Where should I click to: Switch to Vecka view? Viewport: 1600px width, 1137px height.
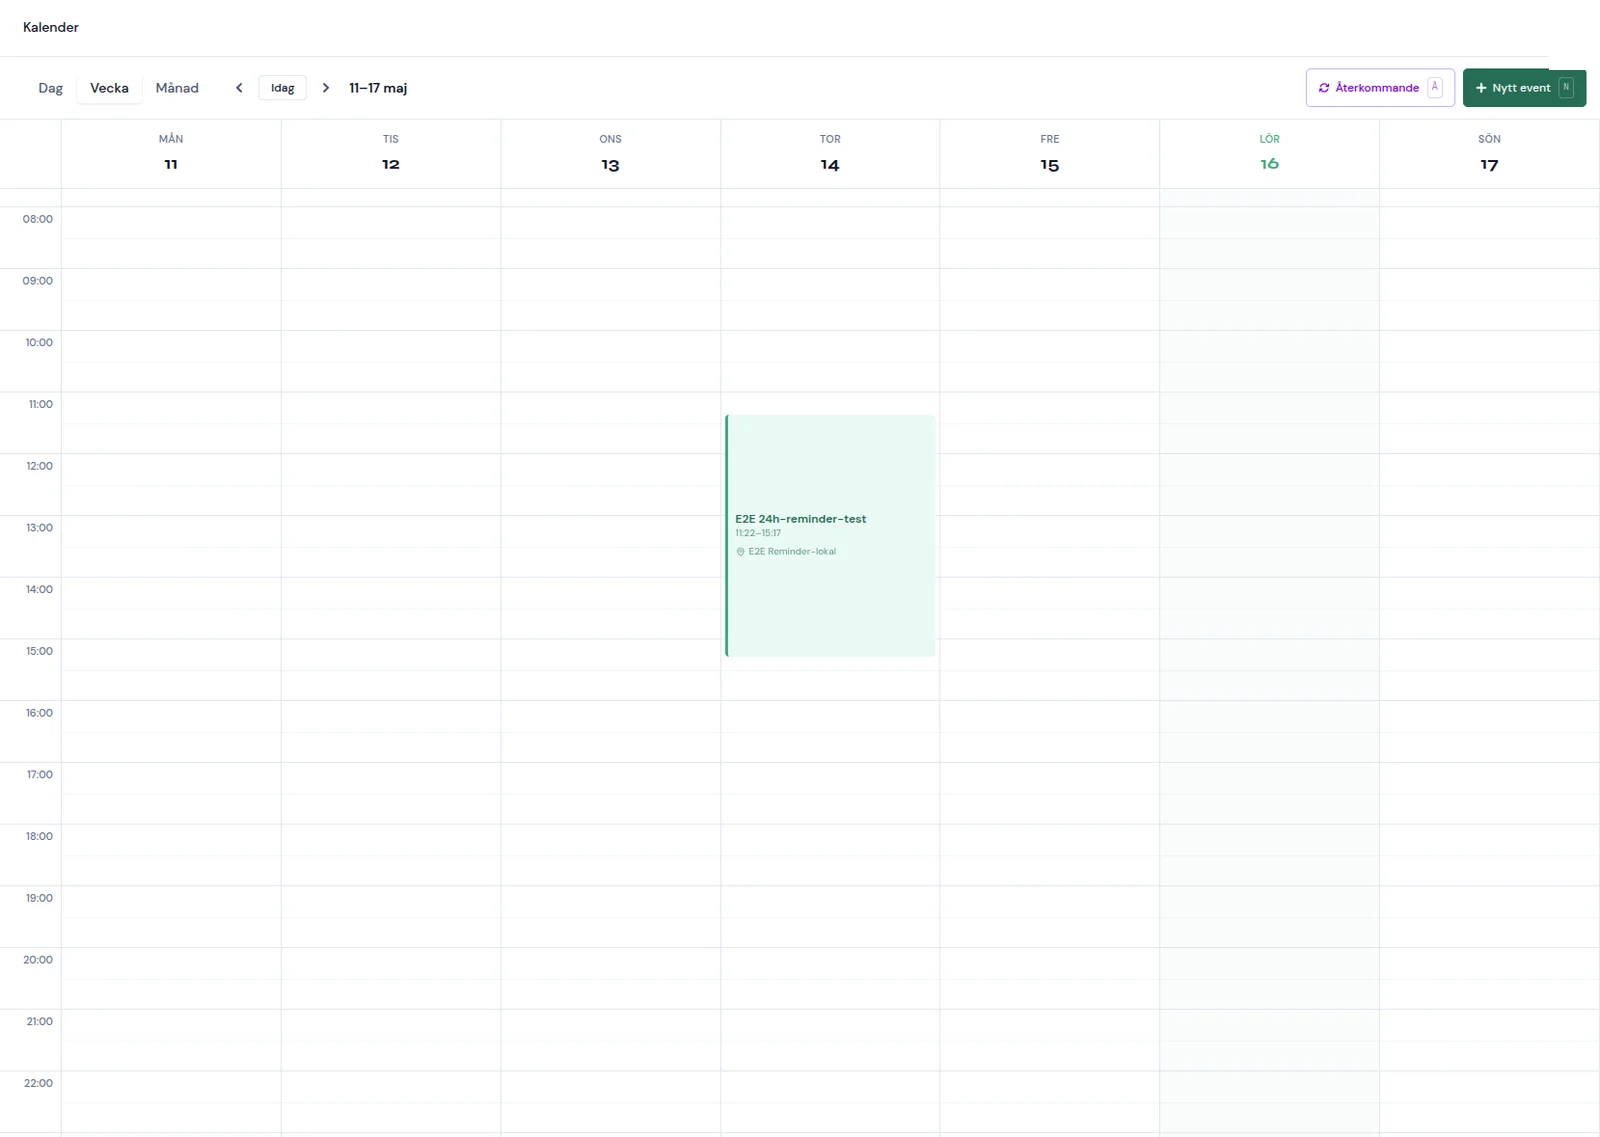(x=109, y=88)
